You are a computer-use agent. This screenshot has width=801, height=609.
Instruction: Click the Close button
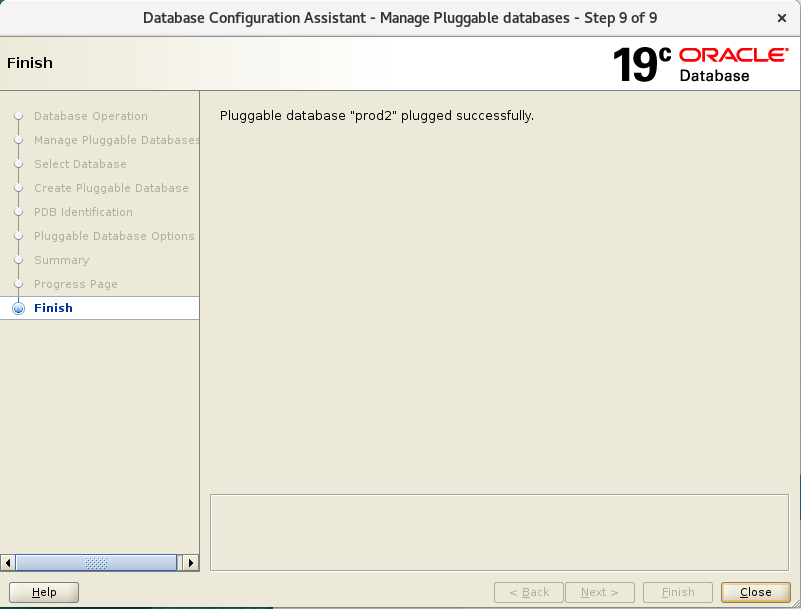click(x=756, y=592)
